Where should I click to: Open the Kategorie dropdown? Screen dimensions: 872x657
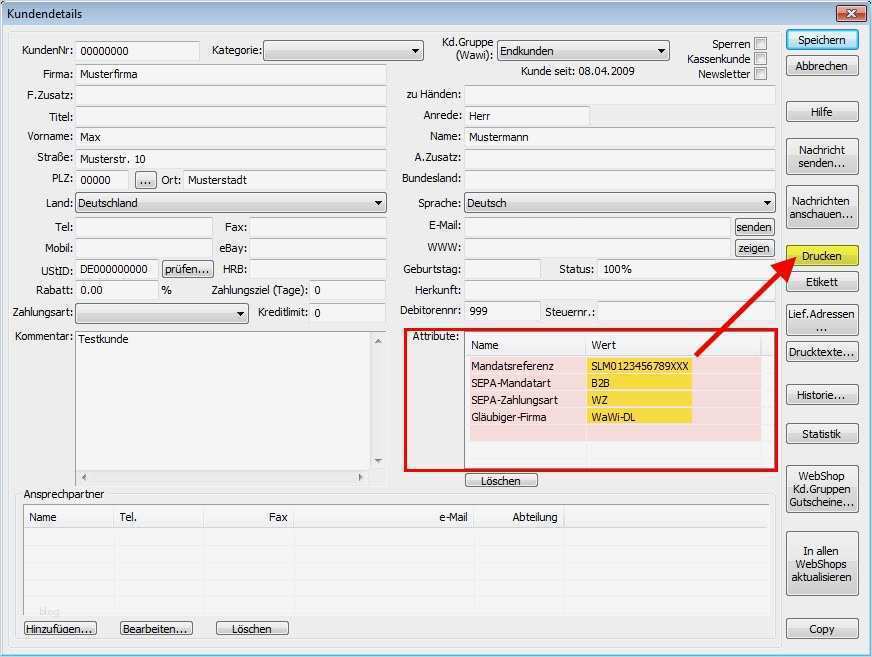pyautogui.click(x=343, y=51)
